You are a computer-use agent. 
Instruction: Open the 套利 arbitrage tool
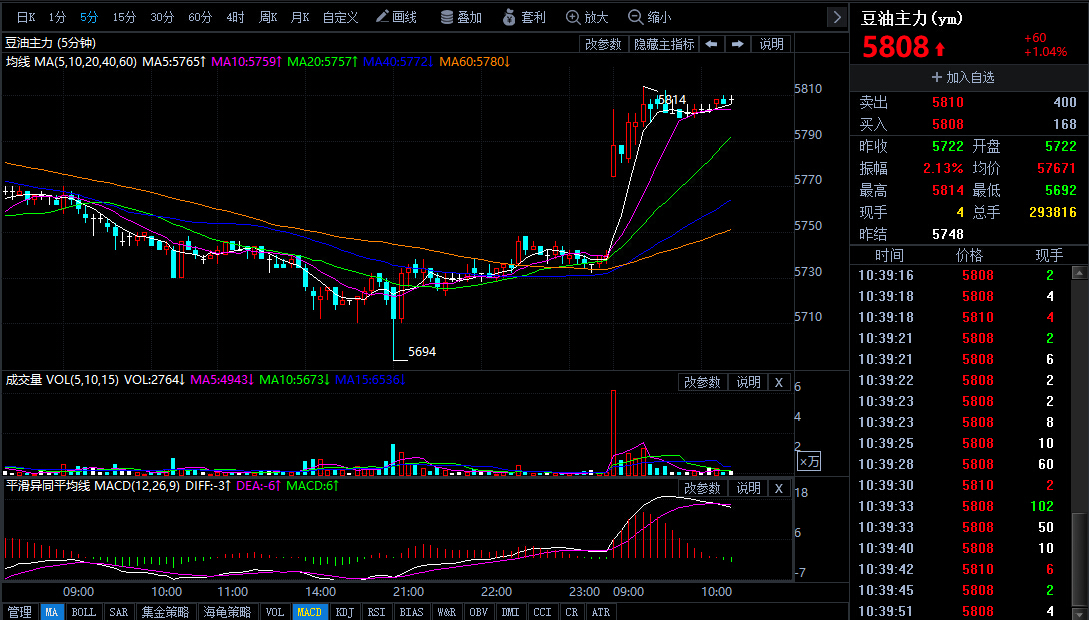tap(524, 17)
